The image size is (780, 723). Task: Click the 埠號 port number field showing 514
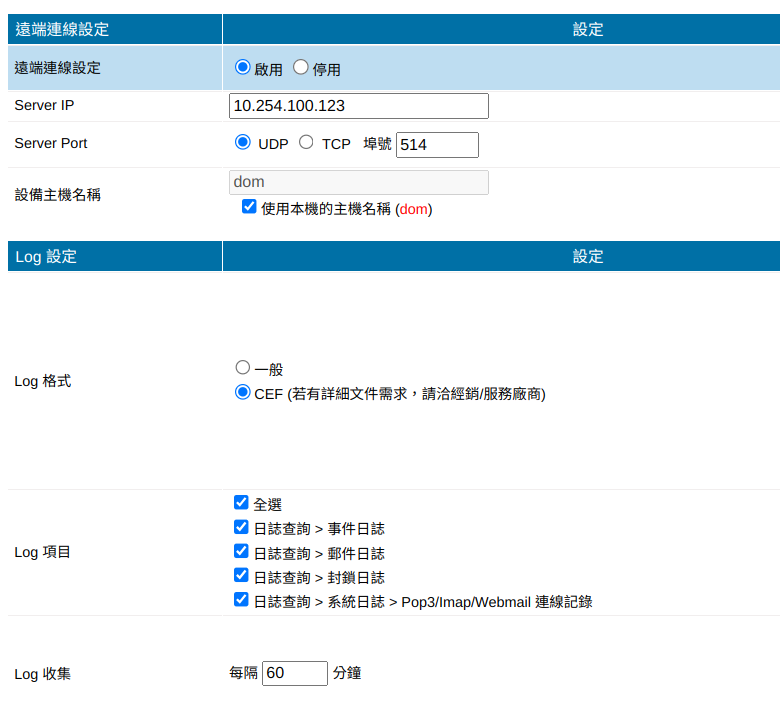pos(437,145)
